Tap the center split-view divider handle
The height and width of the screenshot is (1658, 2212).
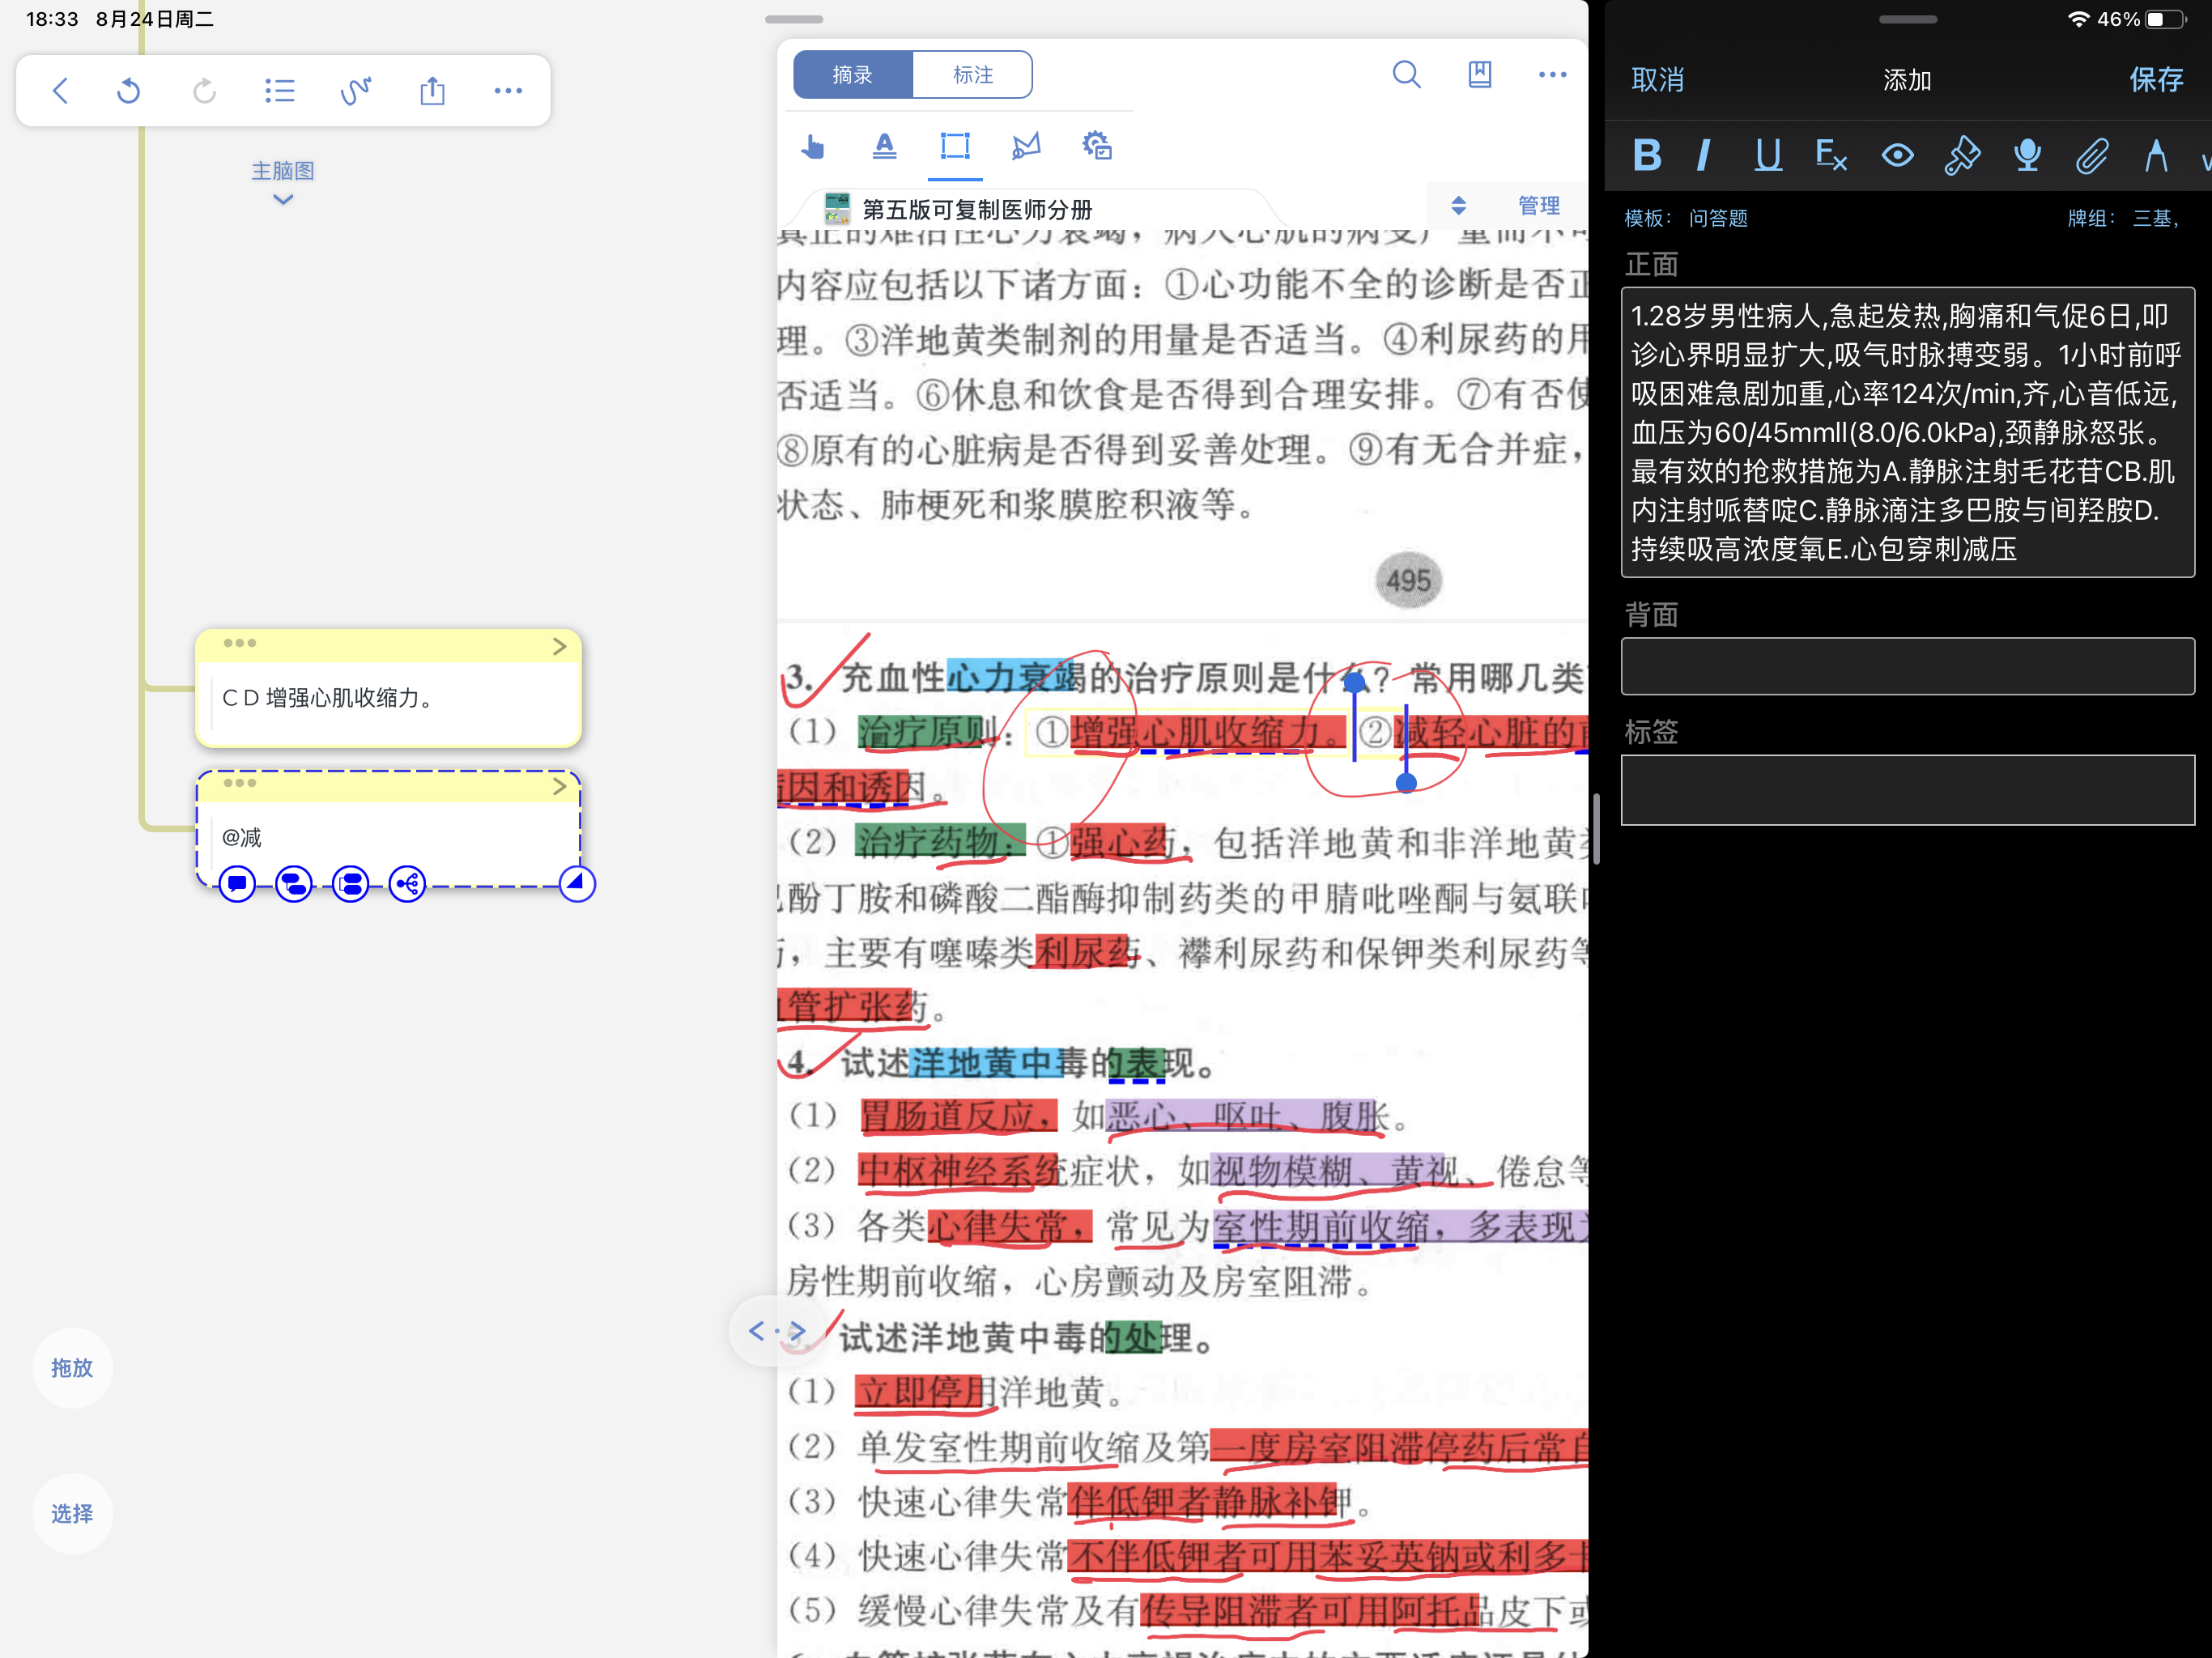1596,829
